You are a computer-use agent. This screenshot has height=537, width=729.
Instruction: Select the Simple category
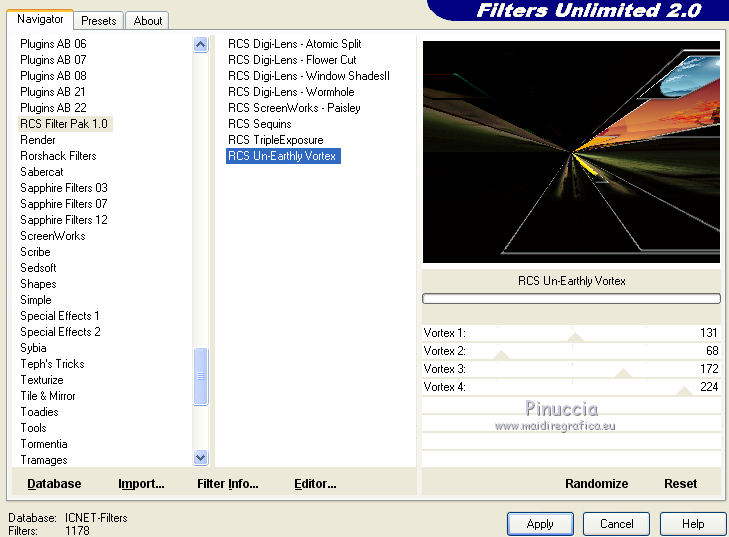click(36, 300)
